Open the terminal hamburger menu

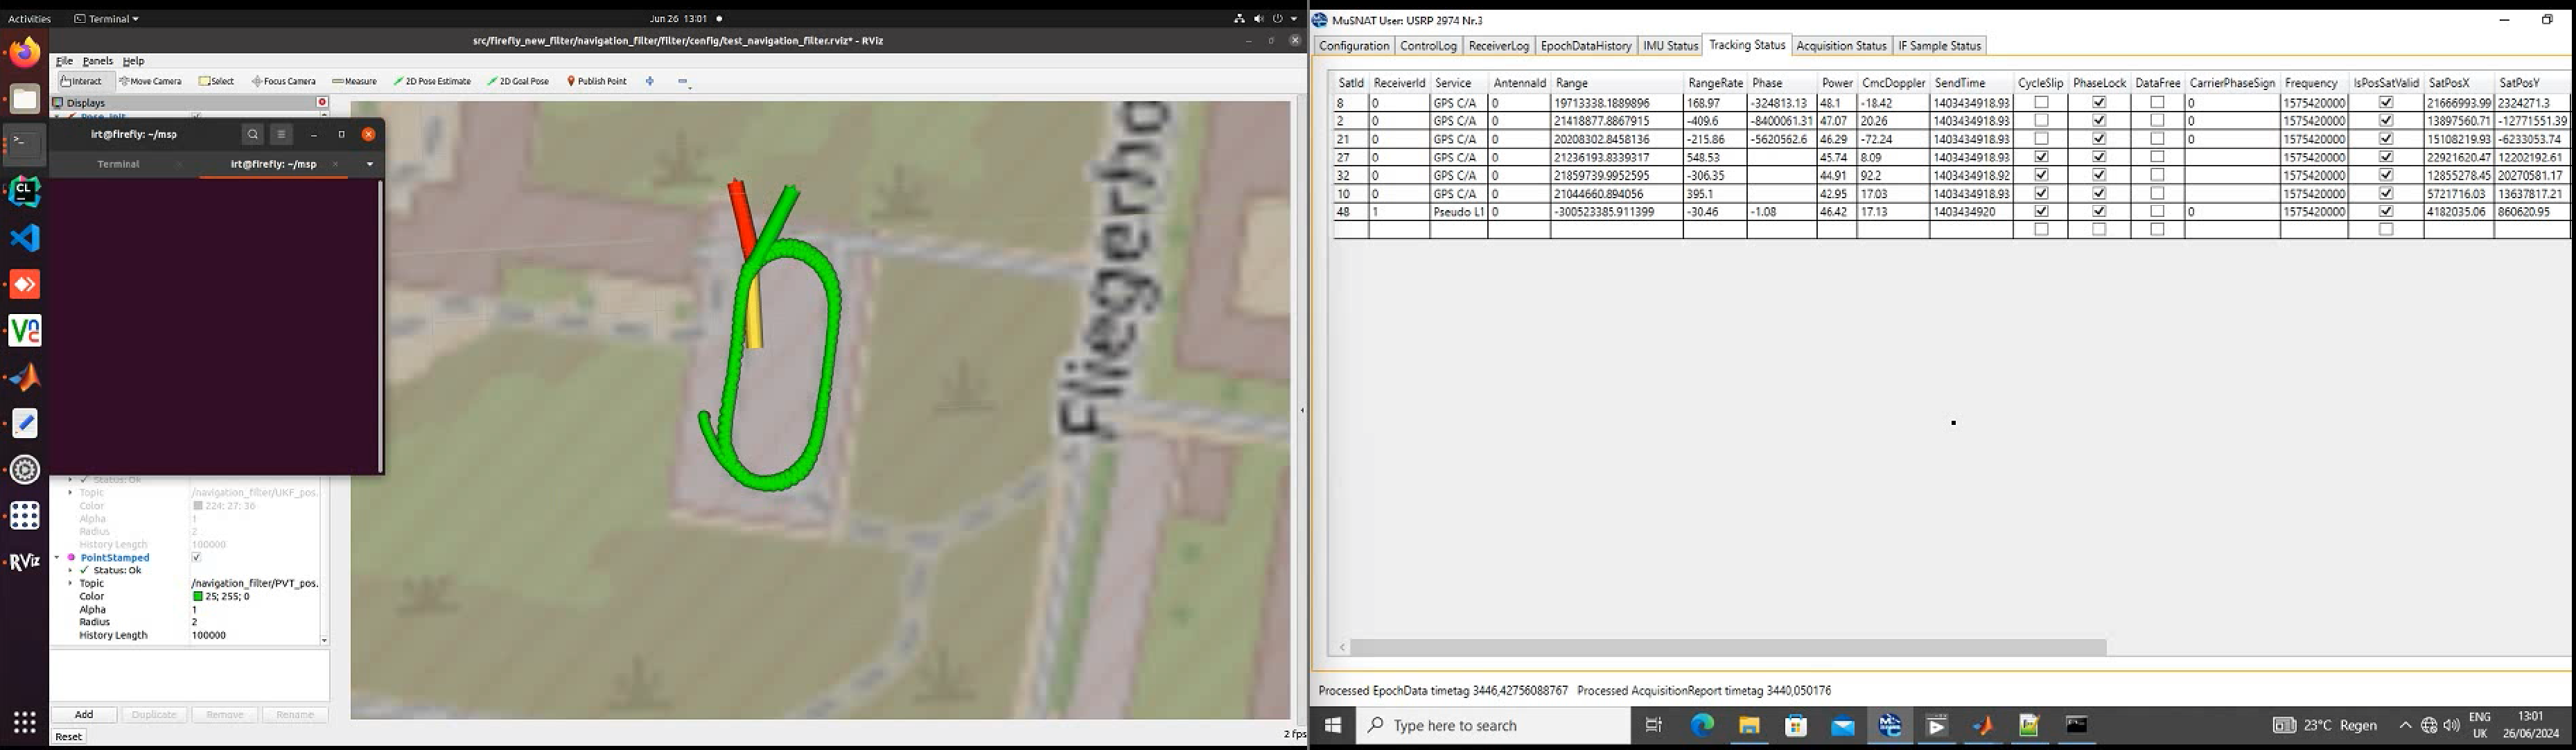281,134
